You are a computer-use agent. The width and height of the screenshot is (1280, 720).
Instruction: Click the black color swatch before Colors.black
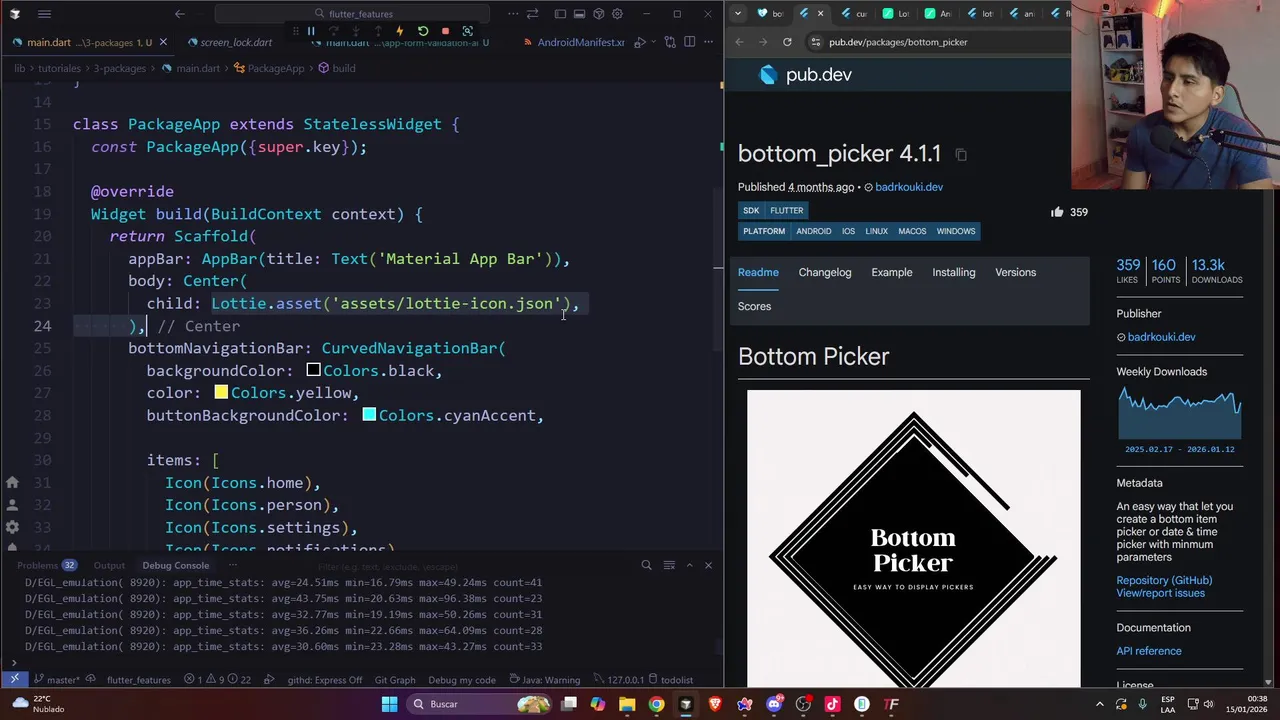point(313,370)
